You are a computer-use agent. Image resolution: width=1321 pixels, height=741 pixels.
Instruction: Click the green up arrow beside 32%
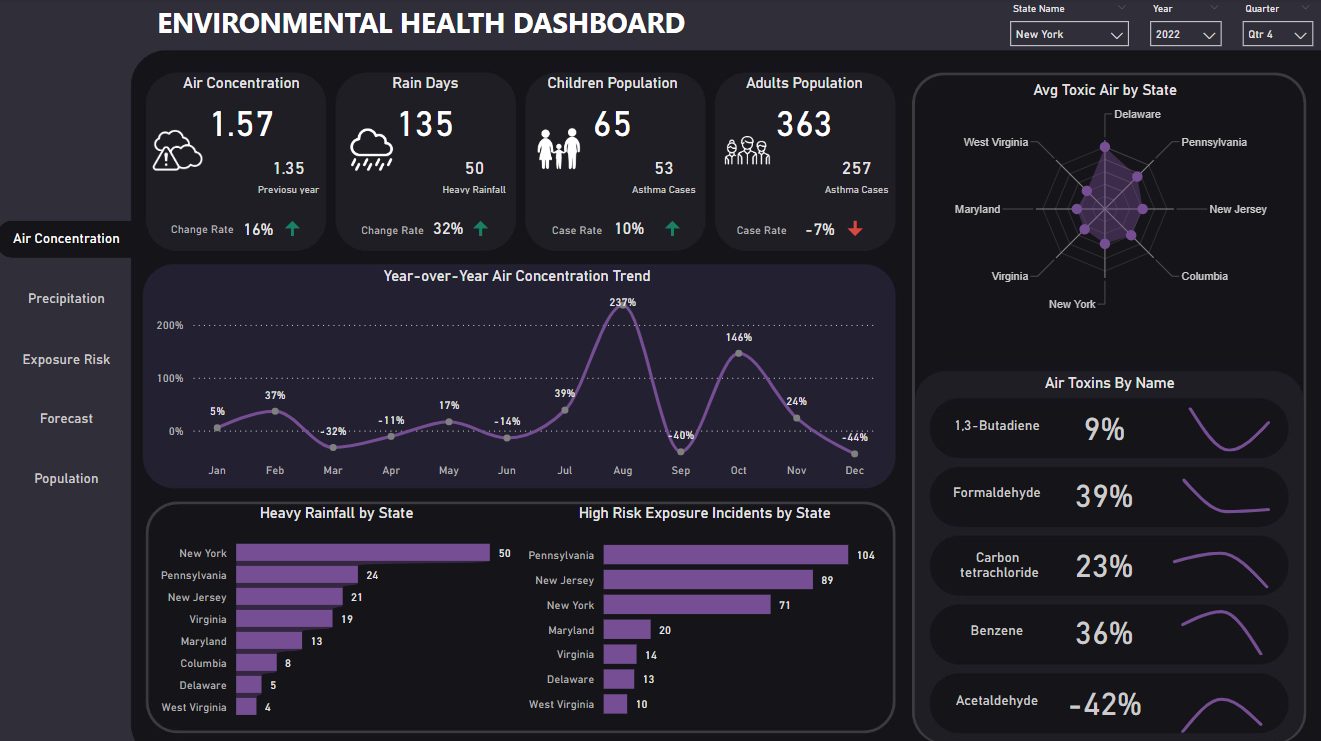tap(481, 229)
